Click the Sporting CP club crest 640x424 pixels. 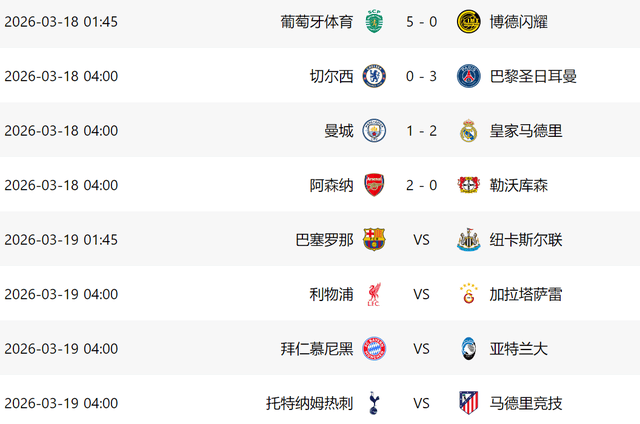click(374, 21)
